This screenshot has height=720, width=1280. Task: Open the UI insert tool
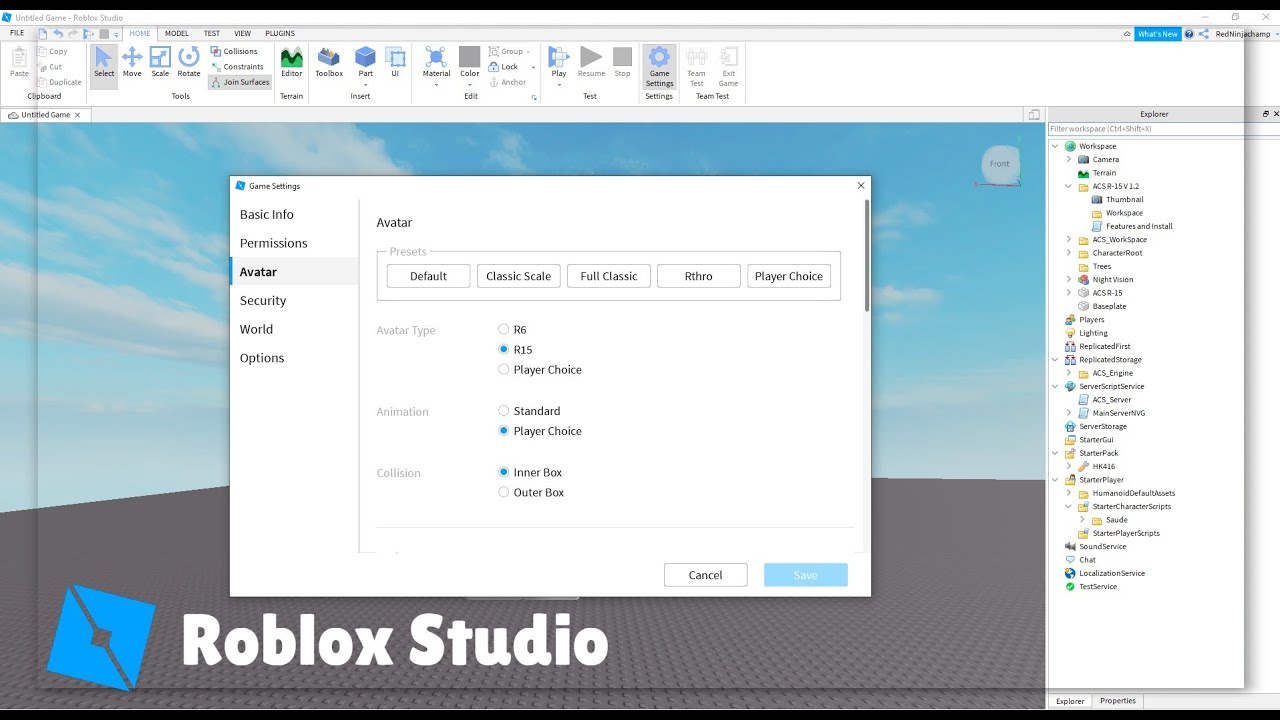point(395,62)
